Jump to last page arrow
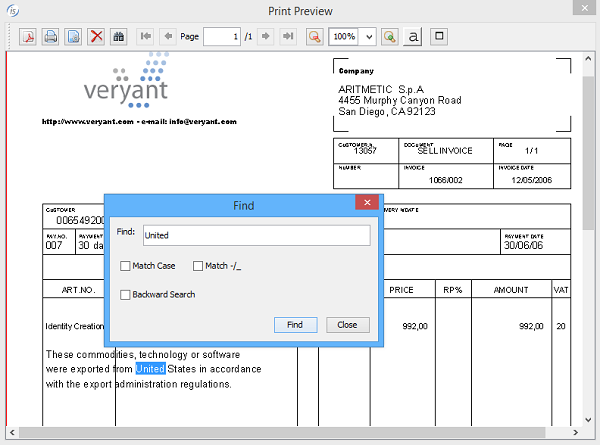 point(288,36)
